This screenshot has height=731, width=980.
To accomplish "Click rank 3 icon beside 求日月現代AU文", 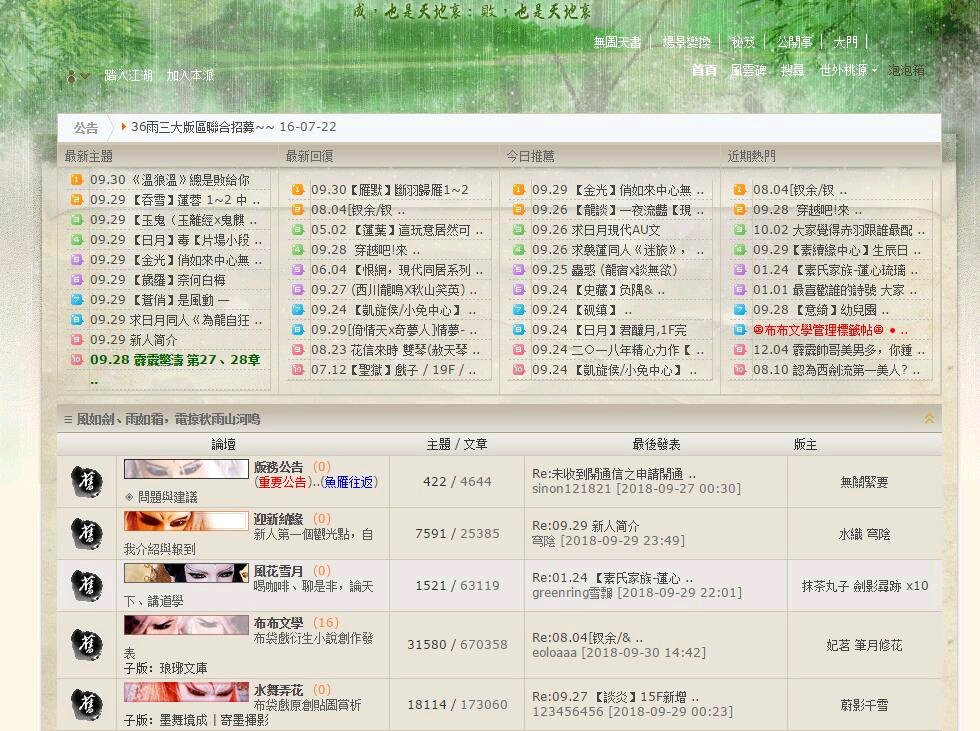I will click(518, 229).
